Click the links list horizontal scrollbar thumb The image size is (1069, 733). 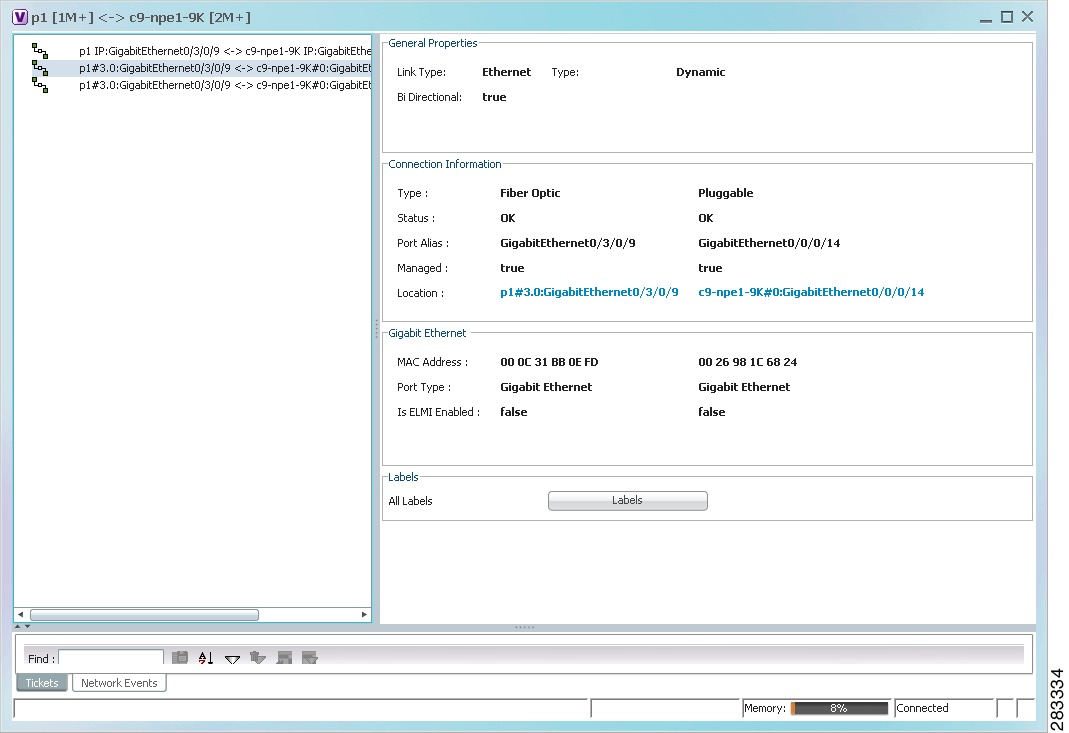click(145, 615)
